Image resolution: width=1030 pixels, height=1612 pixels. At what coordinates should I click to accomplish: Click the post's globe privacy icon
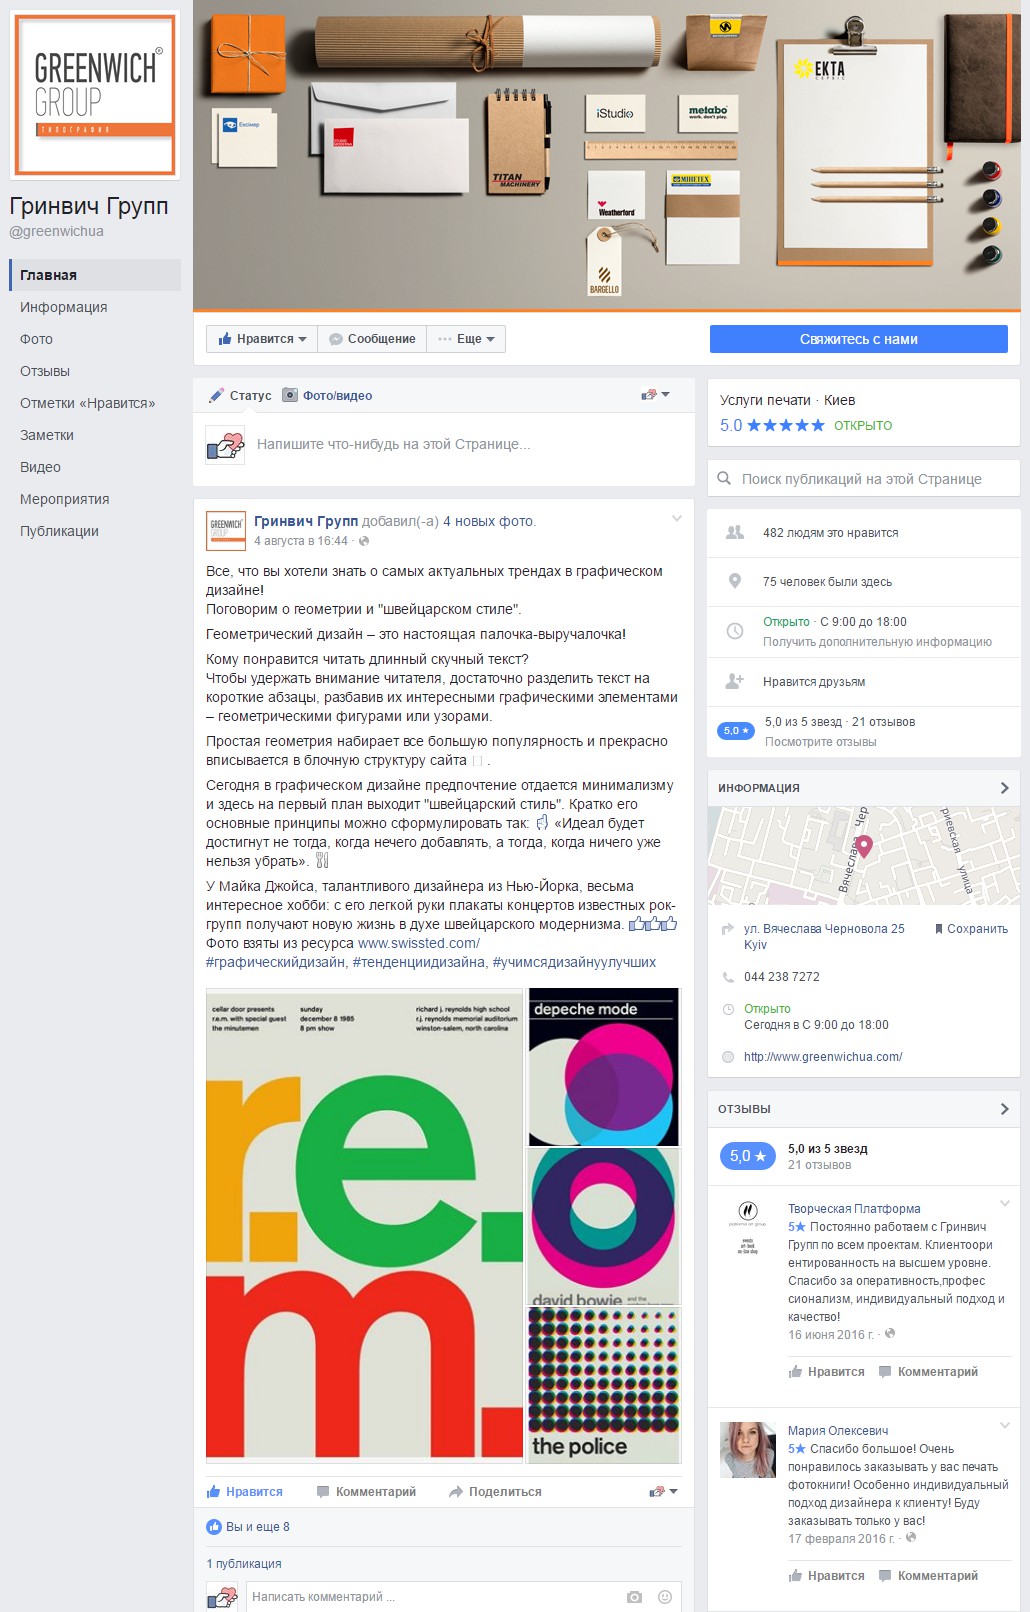click(364, 541)
